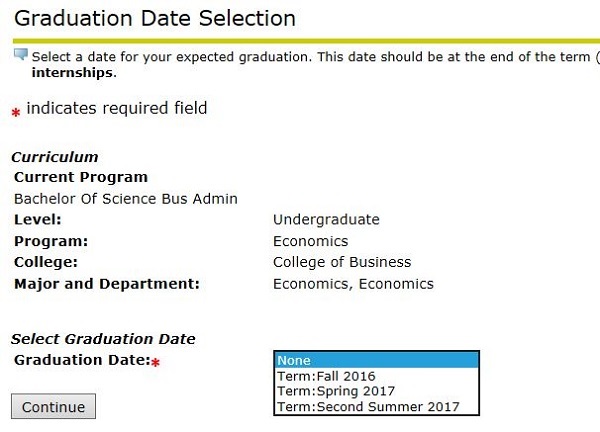
Task: Click the Continue button
Action: click(53, 406)
